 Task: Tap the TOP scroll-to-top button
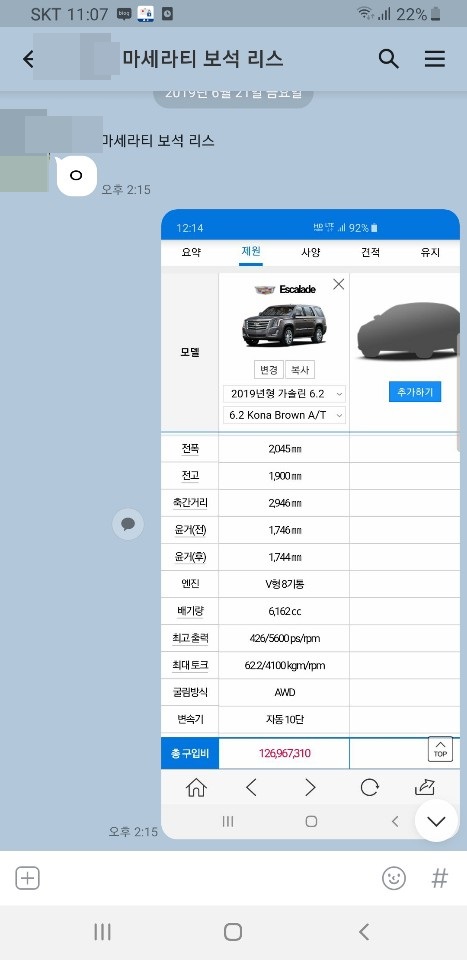[440, 749]
